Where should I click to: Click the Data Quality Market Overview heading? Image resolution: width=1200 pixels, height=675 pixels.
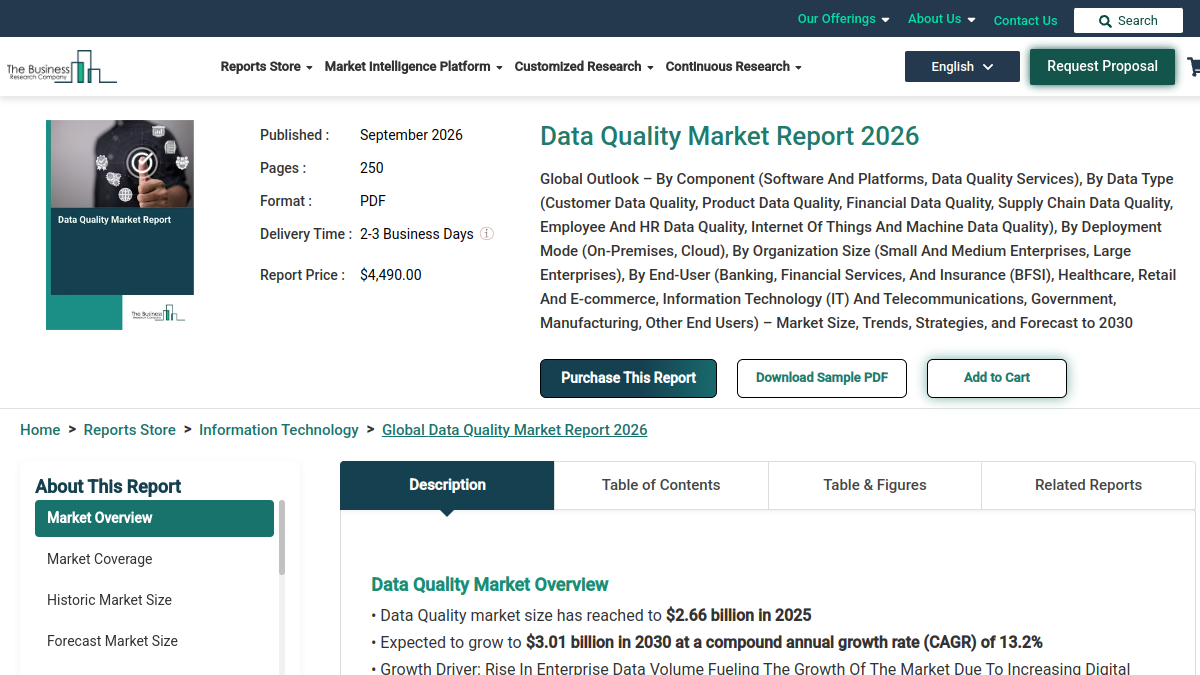coord(490,584)
